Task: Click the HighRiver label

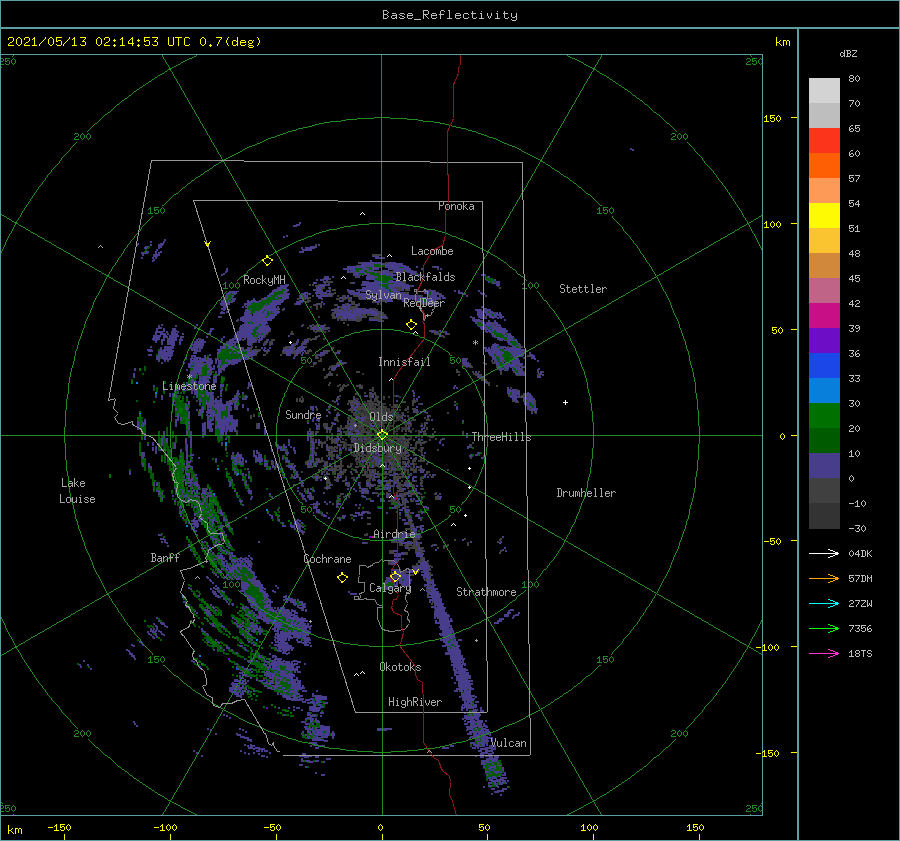Action: point(415,702)
